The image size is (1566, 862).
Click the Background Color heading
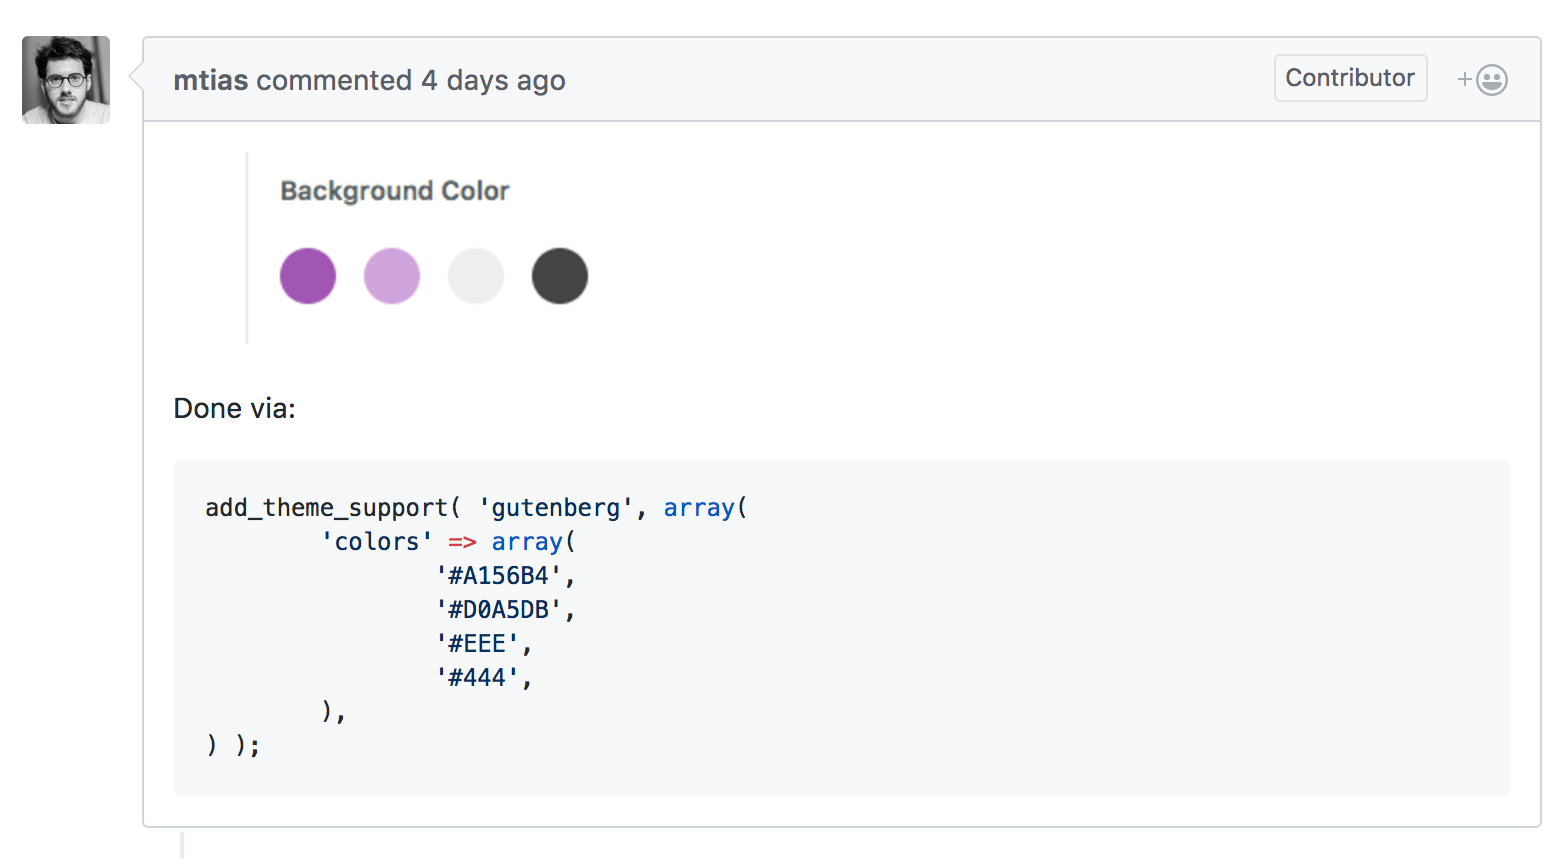395,191
